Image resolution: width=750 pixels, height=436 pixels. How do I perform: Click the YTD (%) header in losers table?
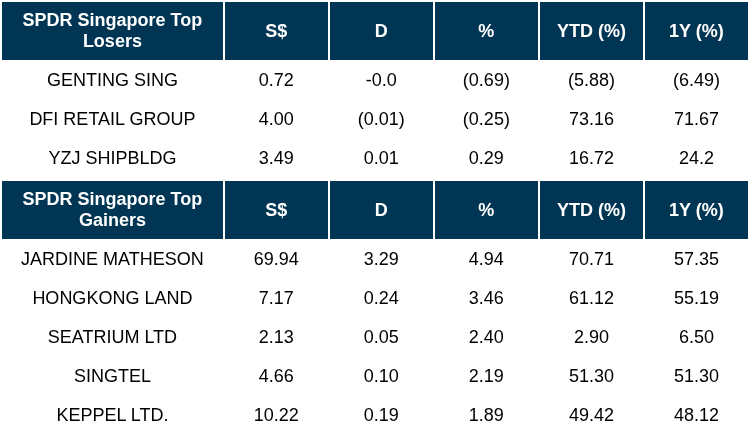[591, 31]
